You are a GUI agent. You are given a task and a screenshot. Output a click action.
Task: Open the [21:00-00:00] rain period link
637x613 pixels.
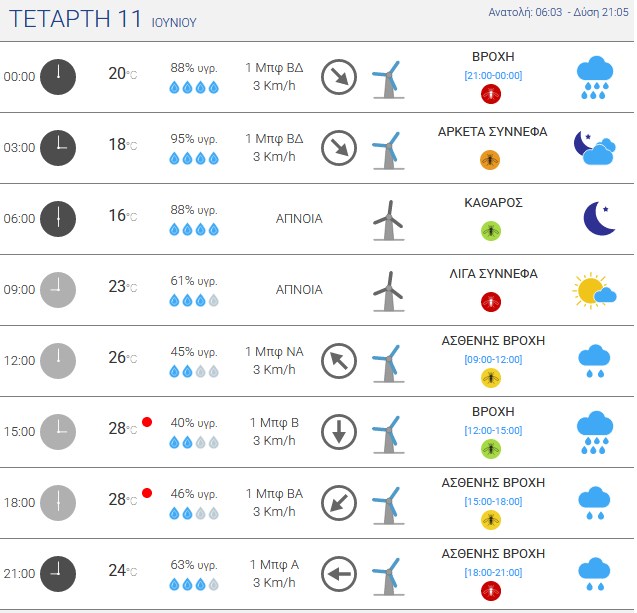(x=493, y=76)
